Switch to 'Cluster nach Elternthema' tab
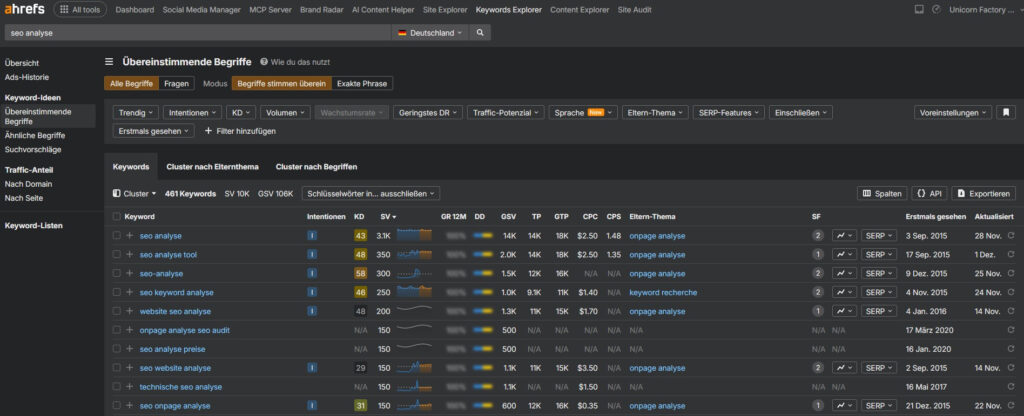This screenshot has width=1024, height=416. (x=212, y=166)
